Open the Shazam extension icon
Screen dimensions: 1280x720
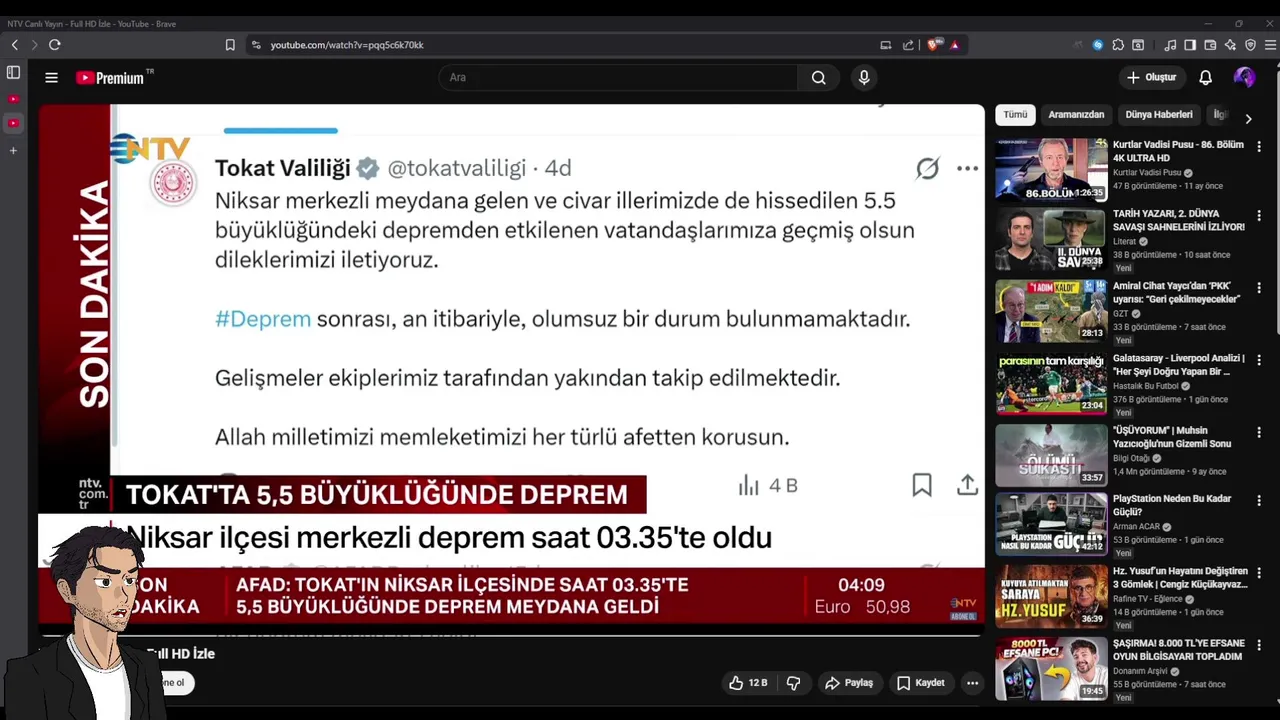pos(1098,45)
